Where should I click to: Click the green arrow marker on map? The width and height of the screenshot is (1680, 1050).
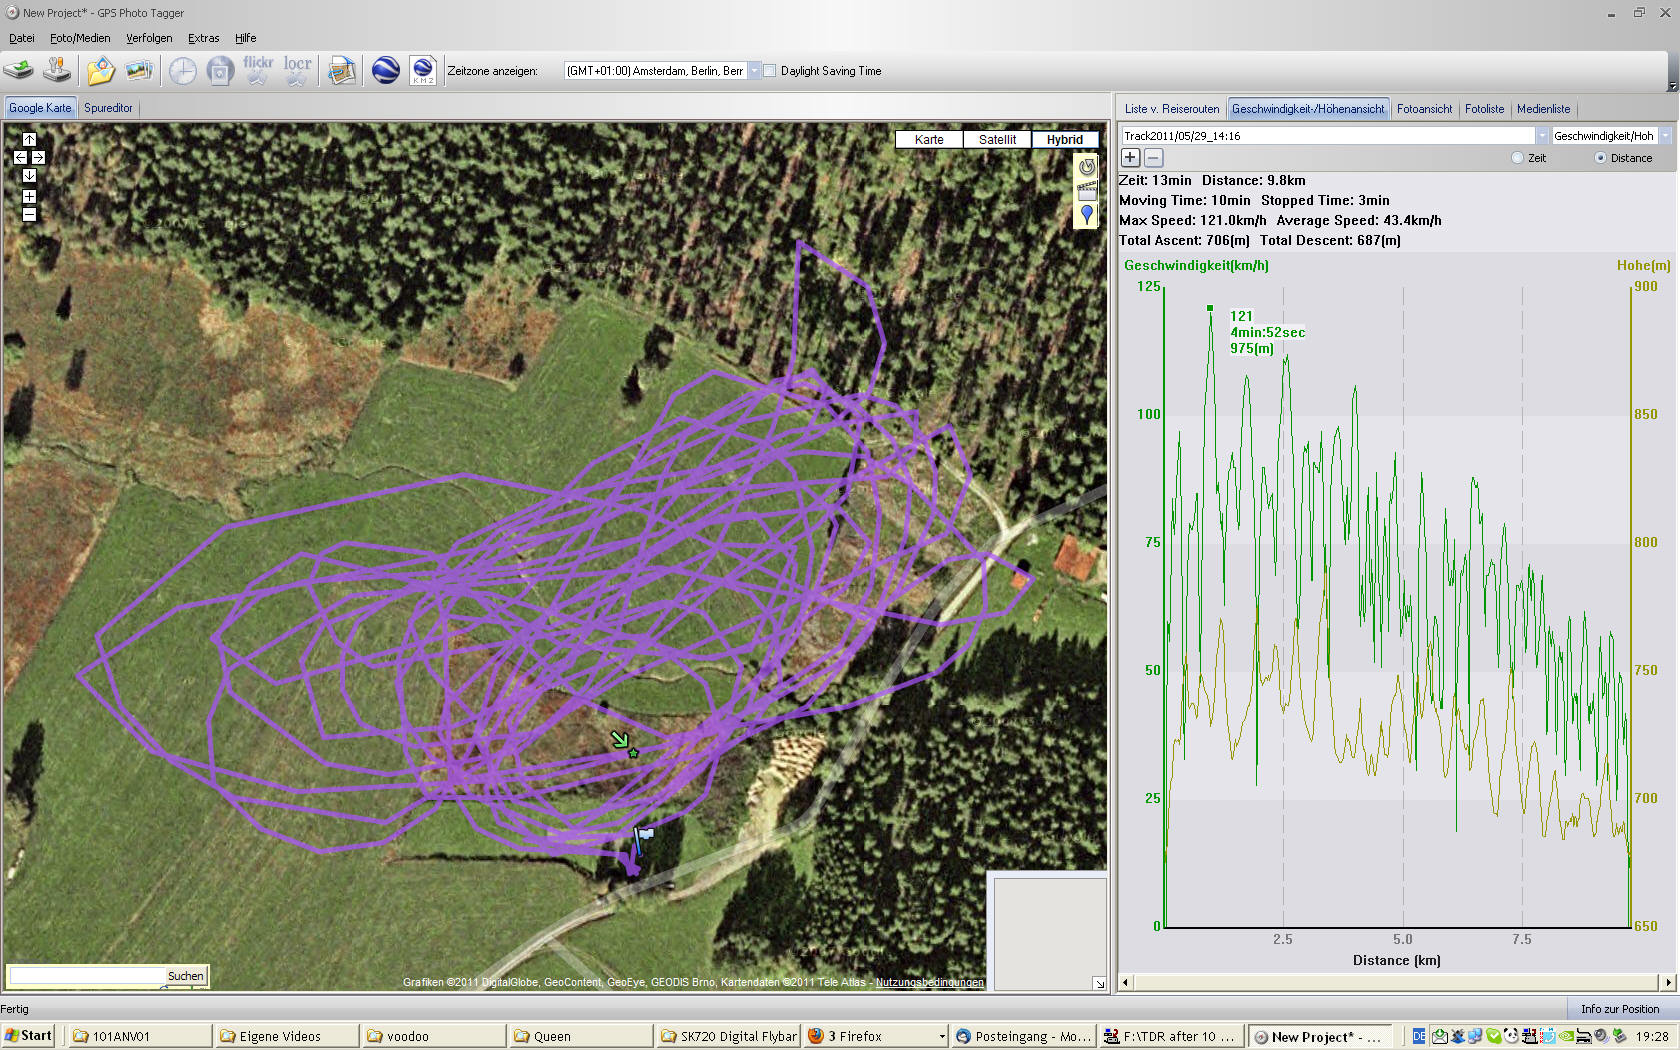pos(621,741)
